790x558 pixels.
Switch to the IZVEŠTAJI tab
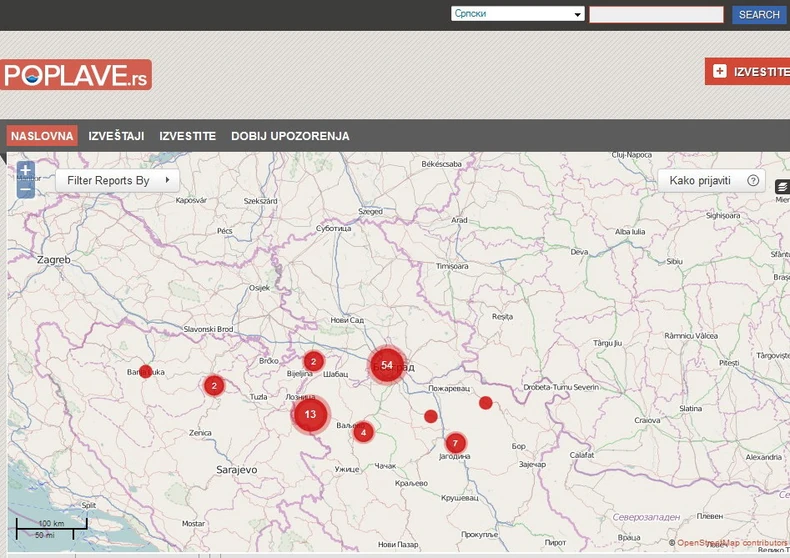tap(116, 136)
